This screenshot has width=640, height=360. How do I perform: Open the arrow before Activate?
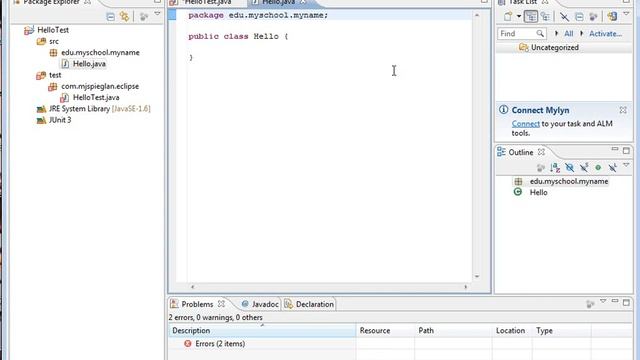pos(582,33)
